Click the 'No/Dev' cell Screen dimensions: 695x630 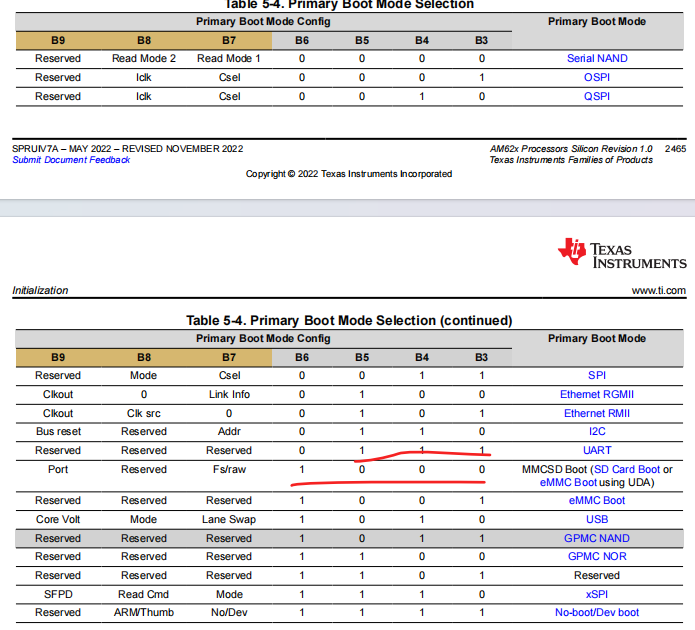point(229,613)
